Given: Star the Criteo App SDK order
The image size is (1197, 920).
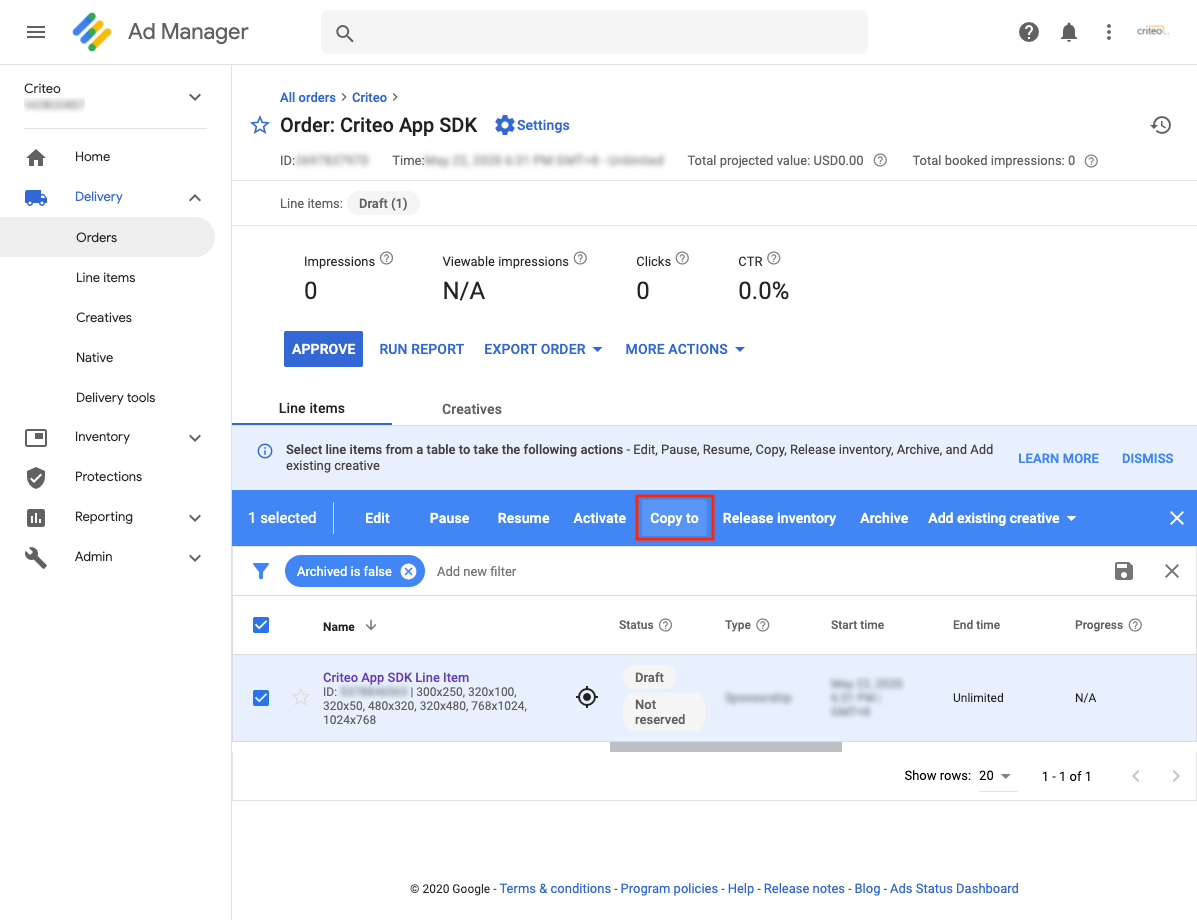Looking at the screenshot, I should point(260,125).
